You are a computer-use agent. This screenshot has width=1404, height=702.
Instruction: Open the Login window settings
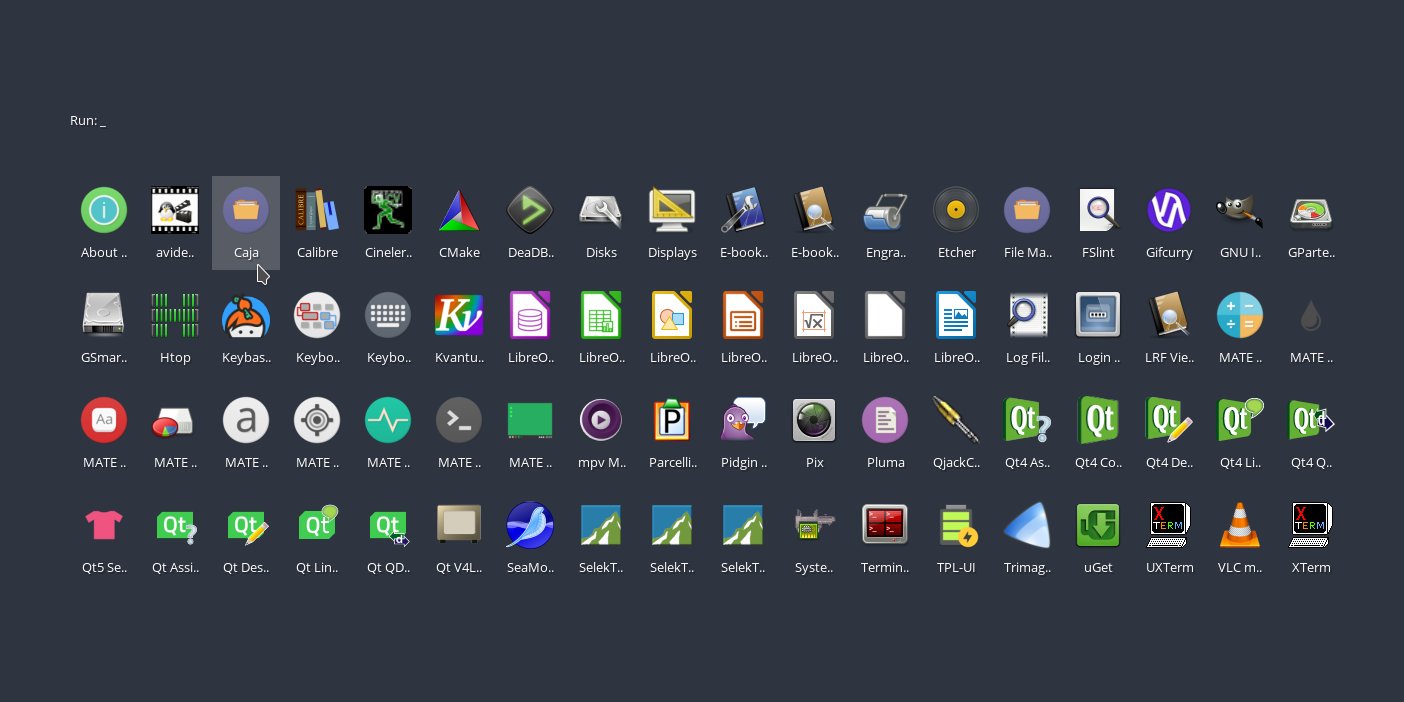pyautogui.click(x=1098, y=328)
